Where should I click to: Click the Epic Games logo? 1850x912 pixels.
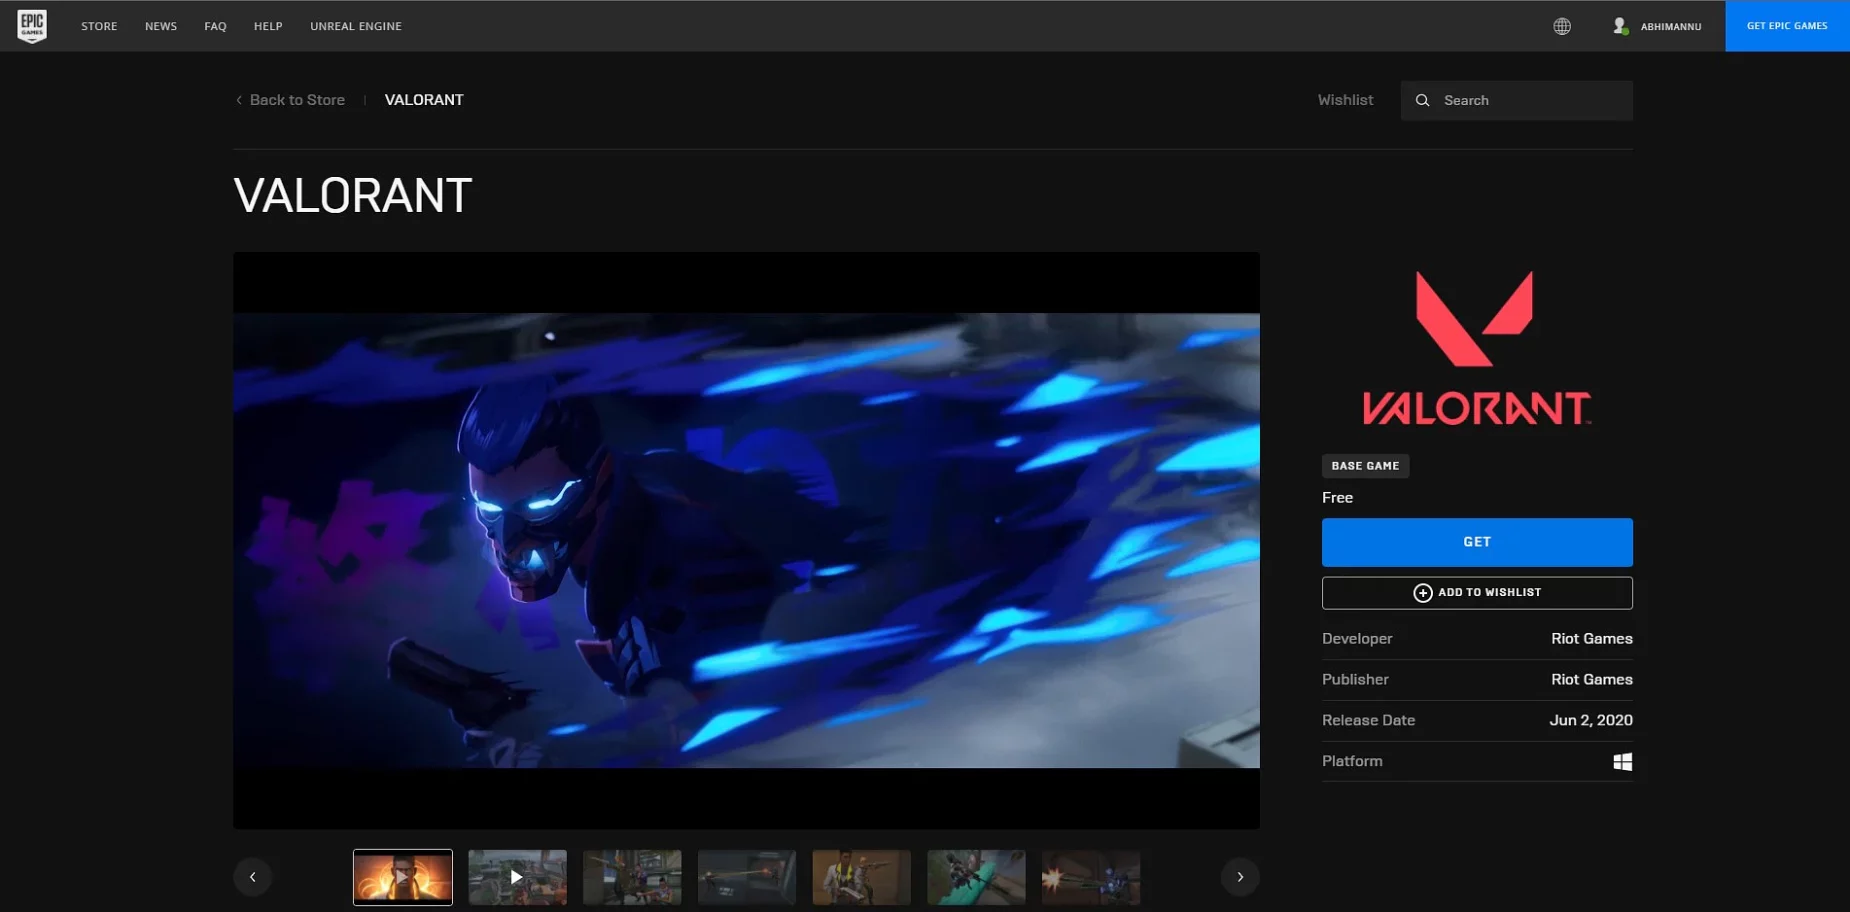coord(32,26)
